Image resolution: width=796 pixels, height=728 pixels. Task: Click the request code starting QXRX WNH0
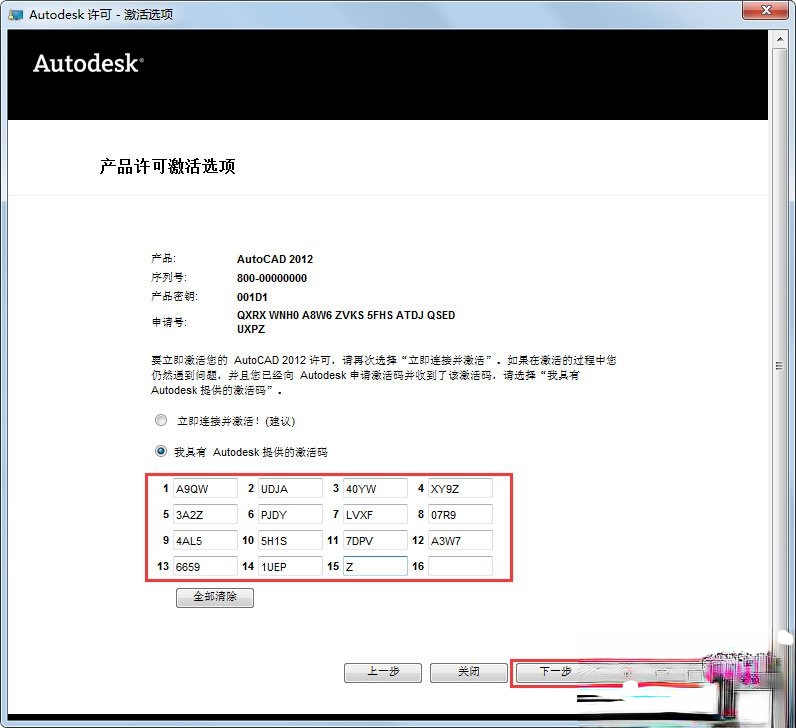[346, 322]
